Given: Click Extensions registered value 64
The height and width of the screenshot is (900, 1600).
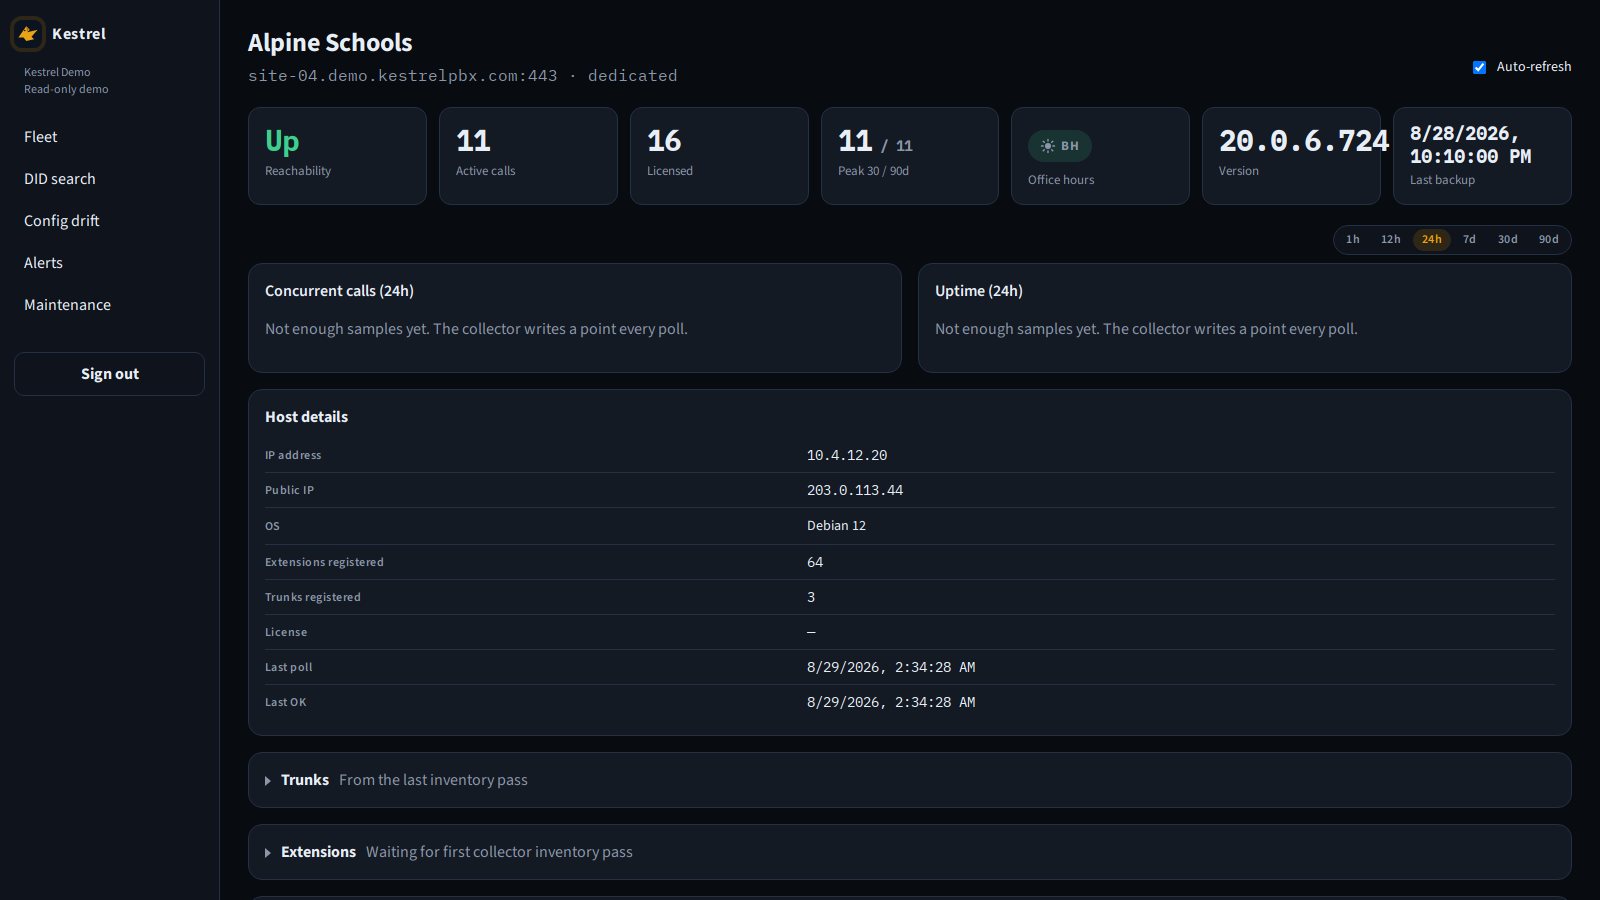Looking at the screenshot, I should click(x=815, y=562).
